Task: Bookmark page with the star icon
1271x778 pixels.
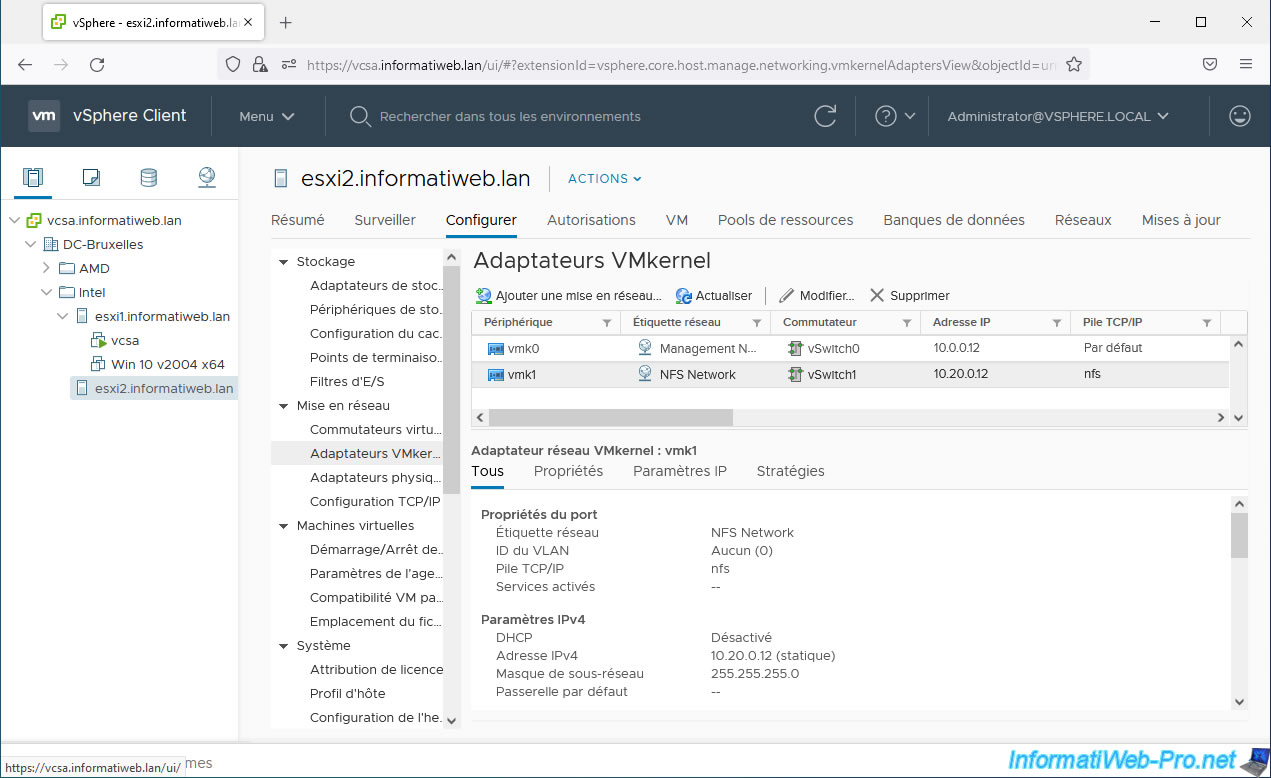Action: pos(1074,64)
